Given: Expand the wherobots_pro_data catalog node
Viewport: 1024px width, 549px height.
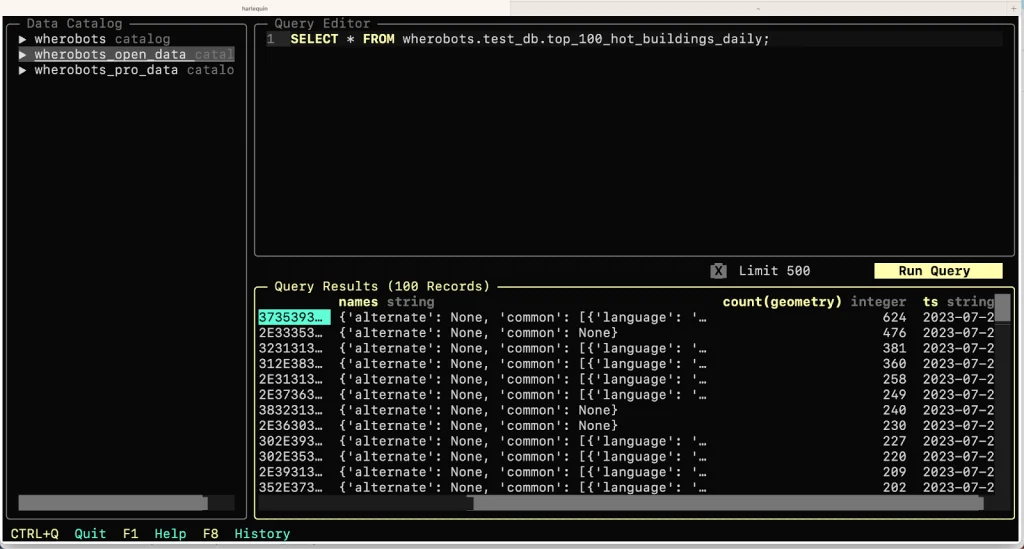Looking at the screenshot, I should click(22, 70).
